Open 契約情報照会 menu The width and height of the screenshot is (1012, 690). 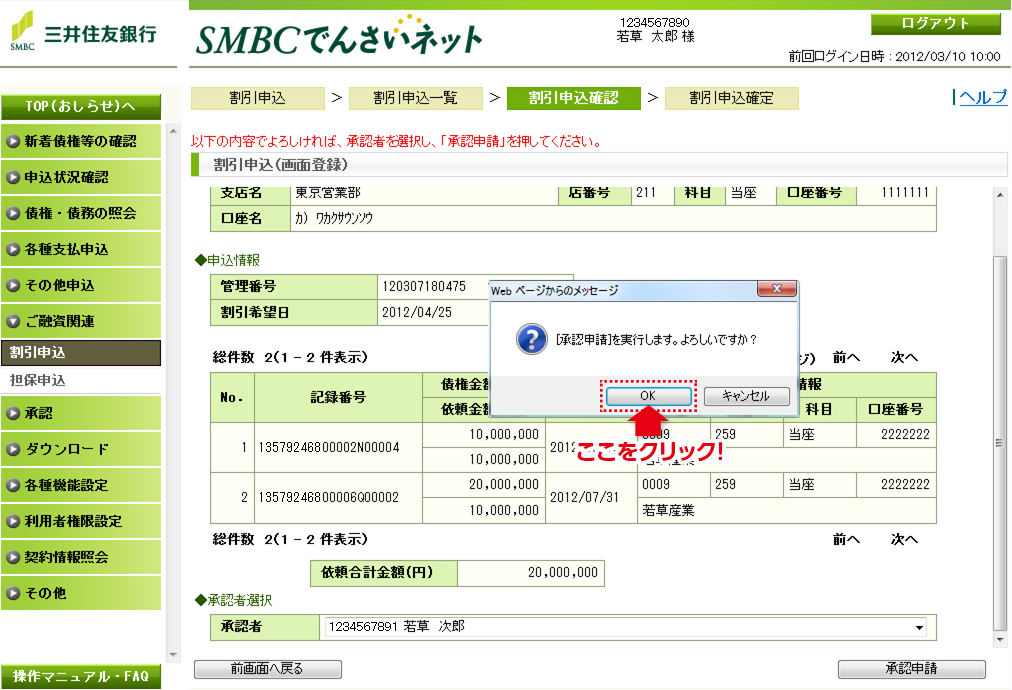[x=81, y=557]
